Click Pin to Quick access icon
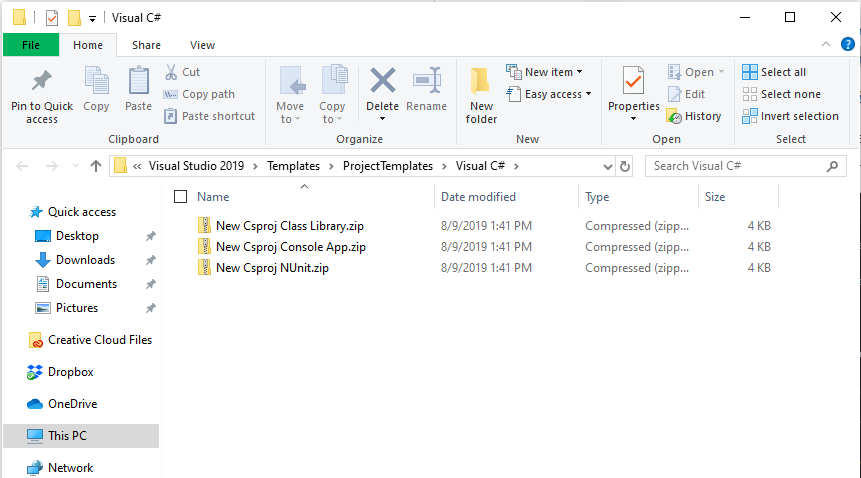 [x=42, y=81]
